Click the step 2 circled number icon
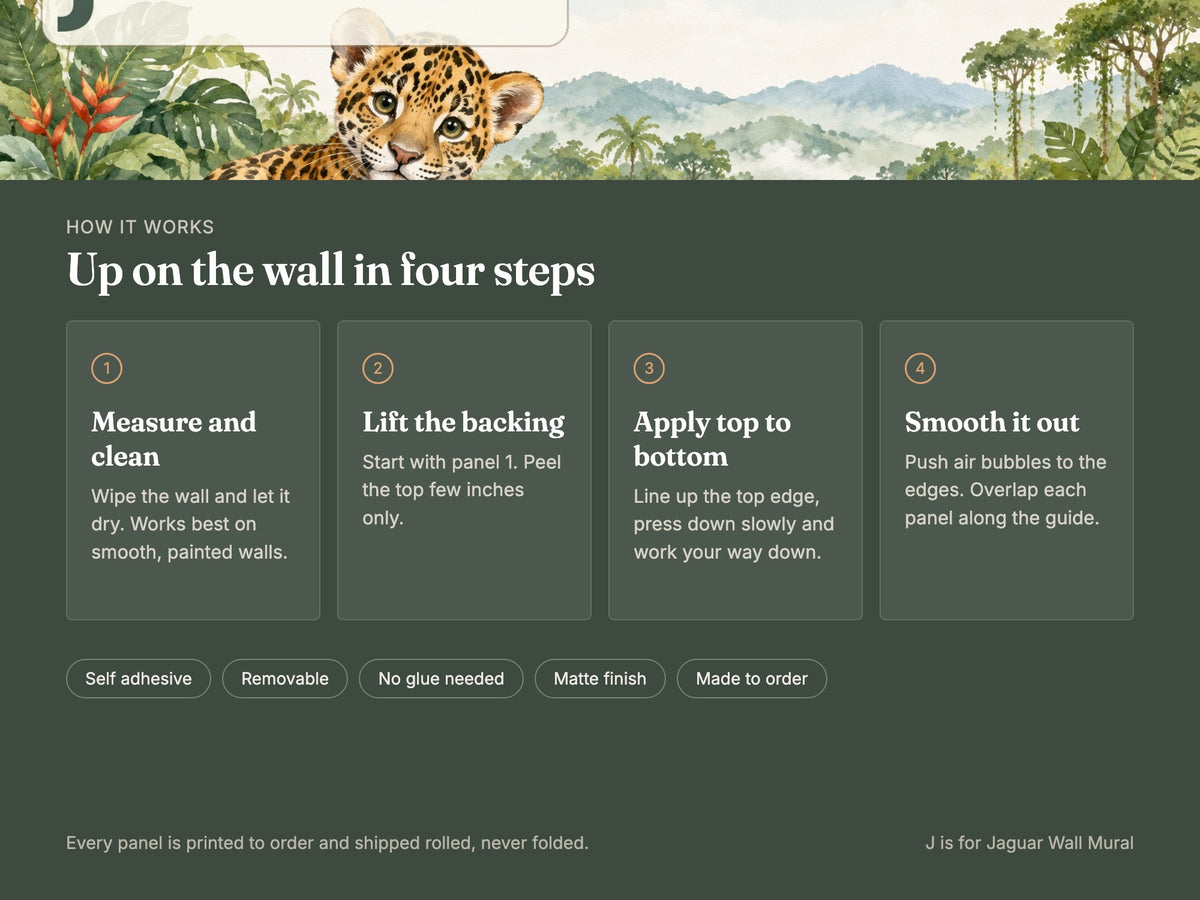1200x900 pixels. 378,369
